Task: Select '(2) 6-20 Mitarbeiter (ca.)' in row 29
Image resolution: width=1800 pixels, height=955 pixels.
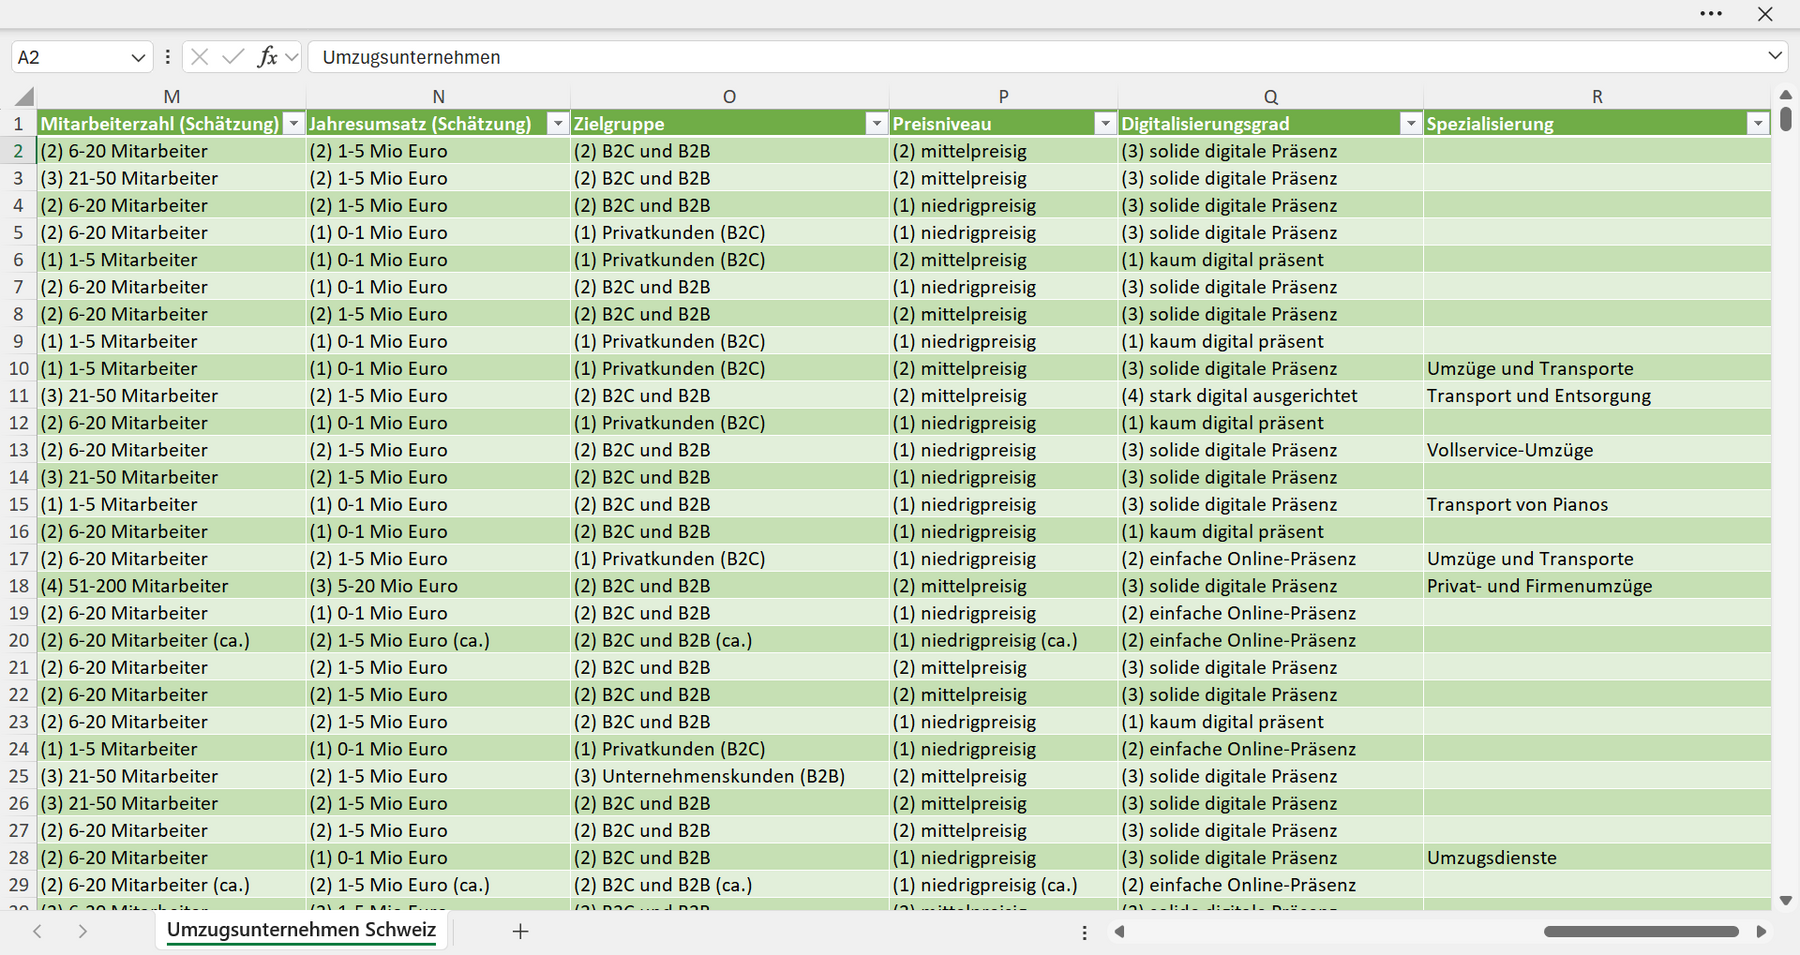Action: (x=172, y=885)
